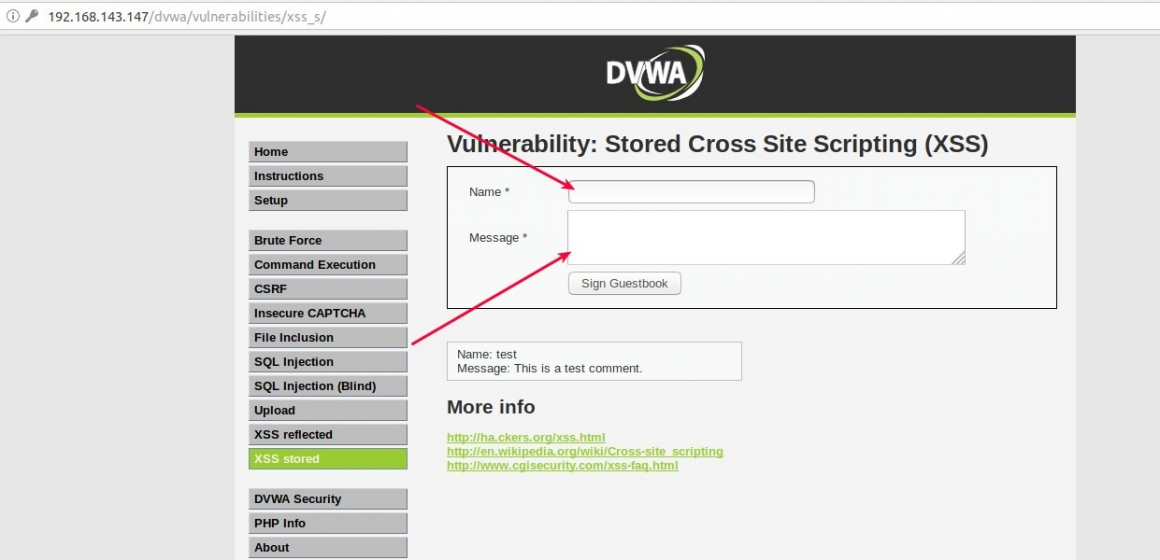Open SQL Injection (Blind) page
This screenshot has height=560, width=1160.
coord(328,386)
